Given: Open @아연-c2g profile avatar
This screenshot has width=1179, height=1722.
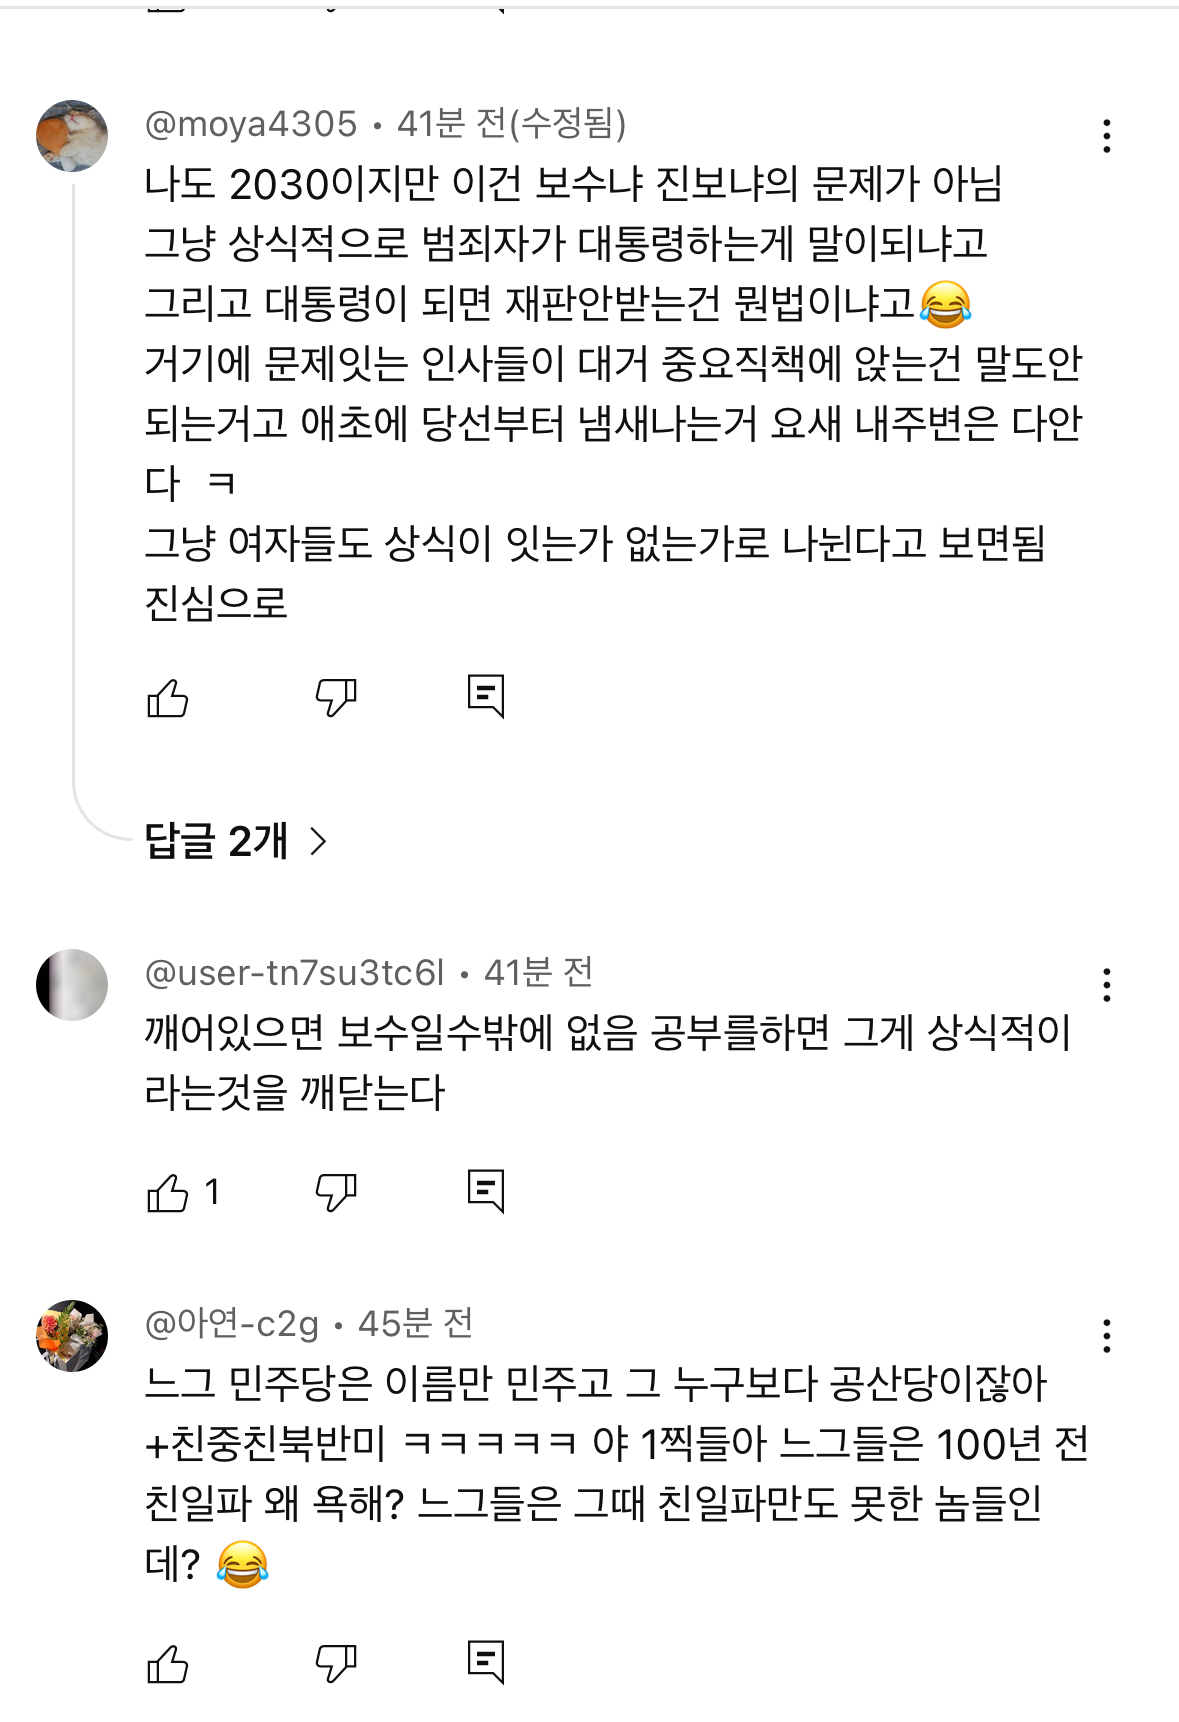Looking at the screenshot, I should click(x=72, y=1336).
